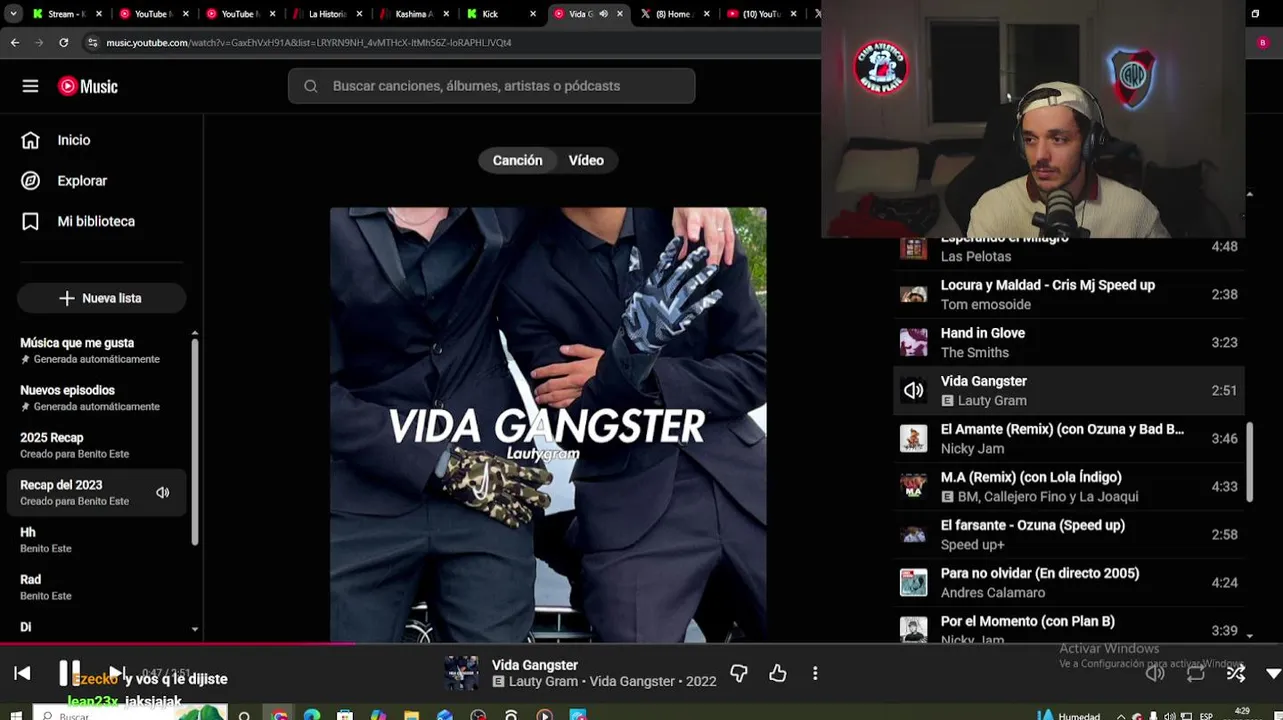
Task: Switch to the Stream - K browser tab
Action: pyautogui.click(x=67, y=14)
